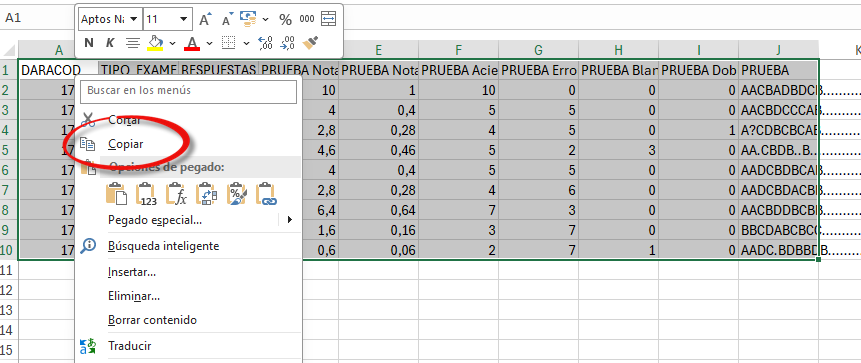Select column G header
The image size is (861, 363).
pos(538,50)
